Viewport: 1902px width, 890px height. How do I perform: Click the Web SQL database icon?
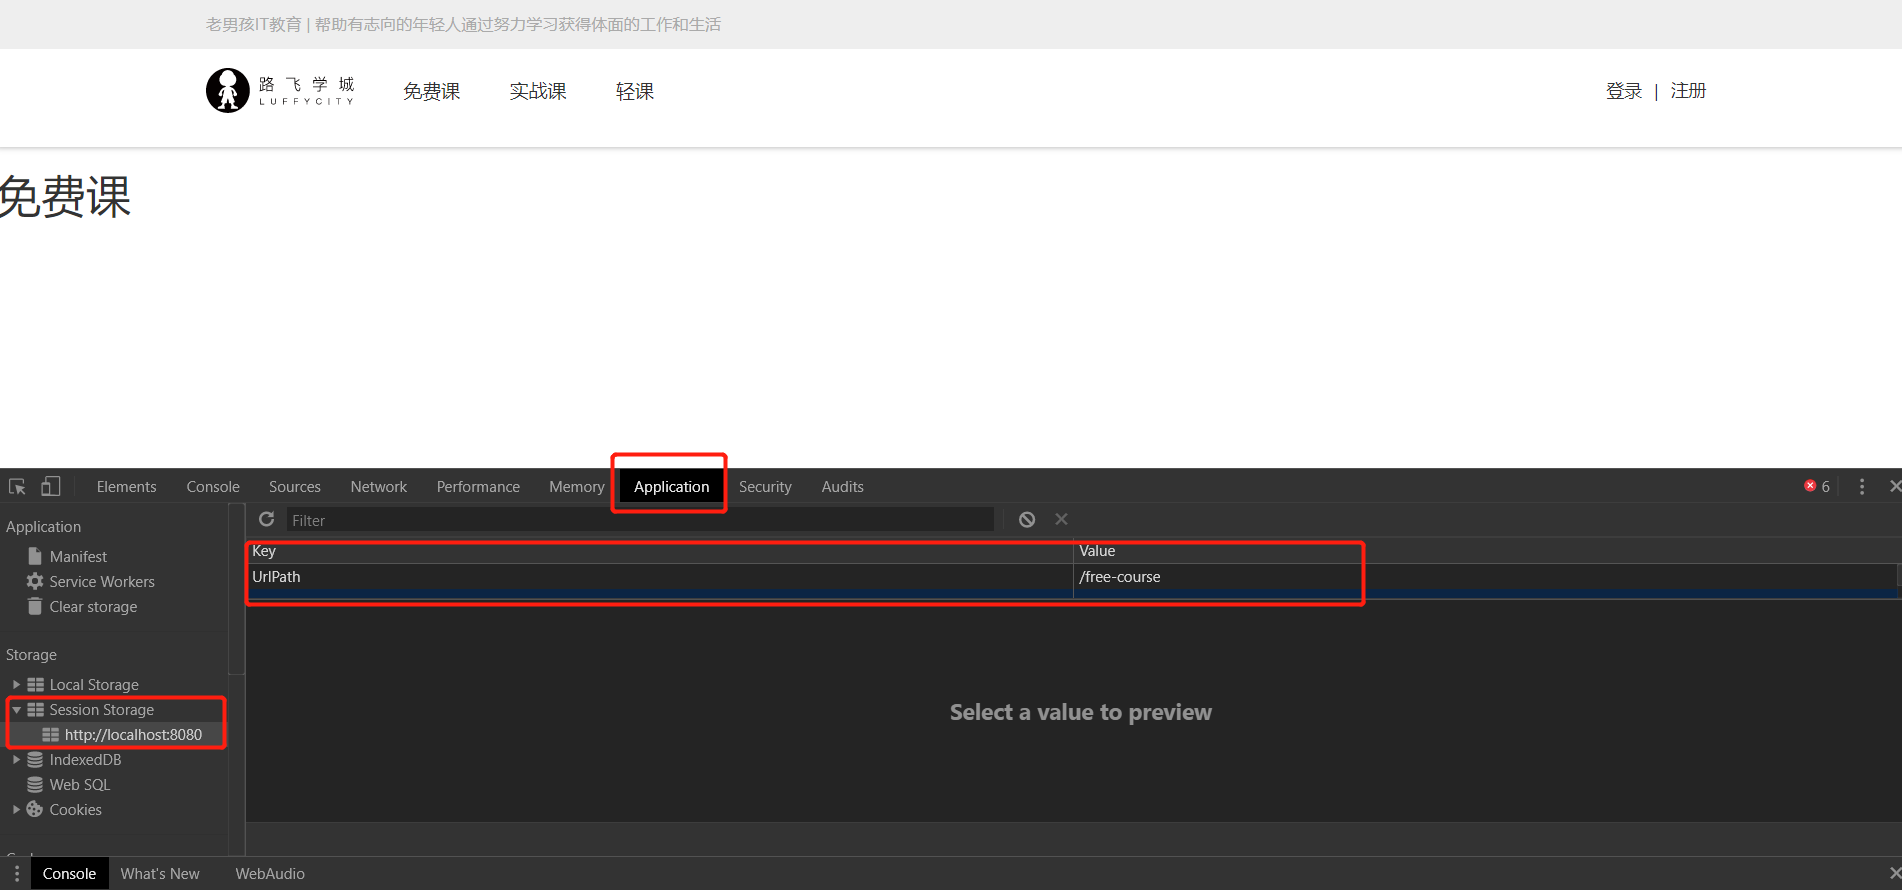pyautogui.click(x=35, y=784)
